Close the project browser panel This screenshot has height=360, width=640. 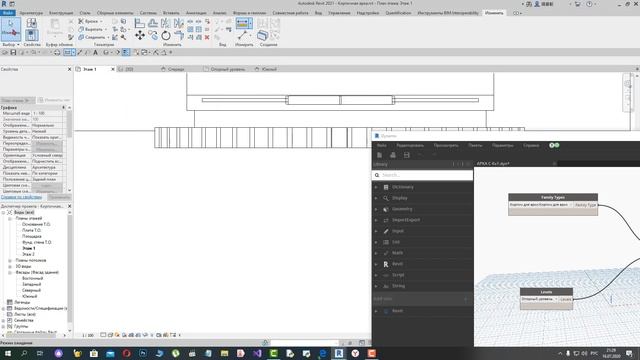click(69, 206)
